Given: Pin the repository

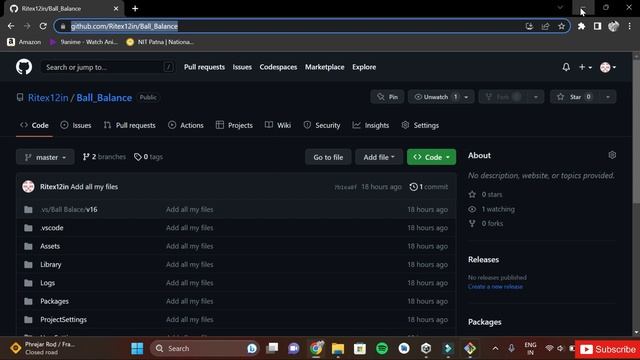Looking at the screenshot, I should (387, 97).
